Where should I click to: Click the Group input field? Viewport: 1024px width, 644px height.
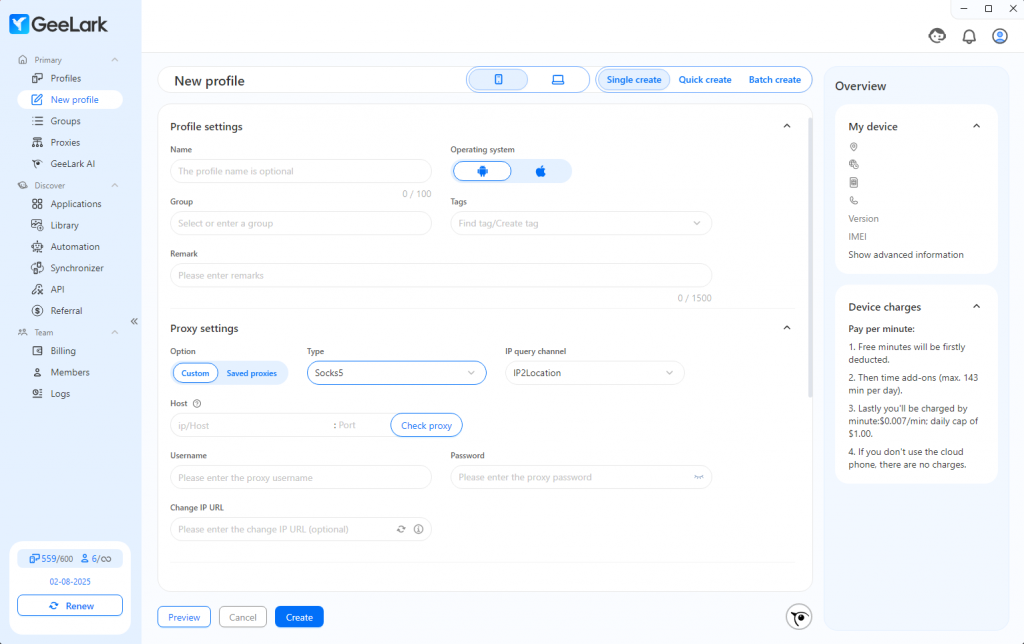(300, 223)
